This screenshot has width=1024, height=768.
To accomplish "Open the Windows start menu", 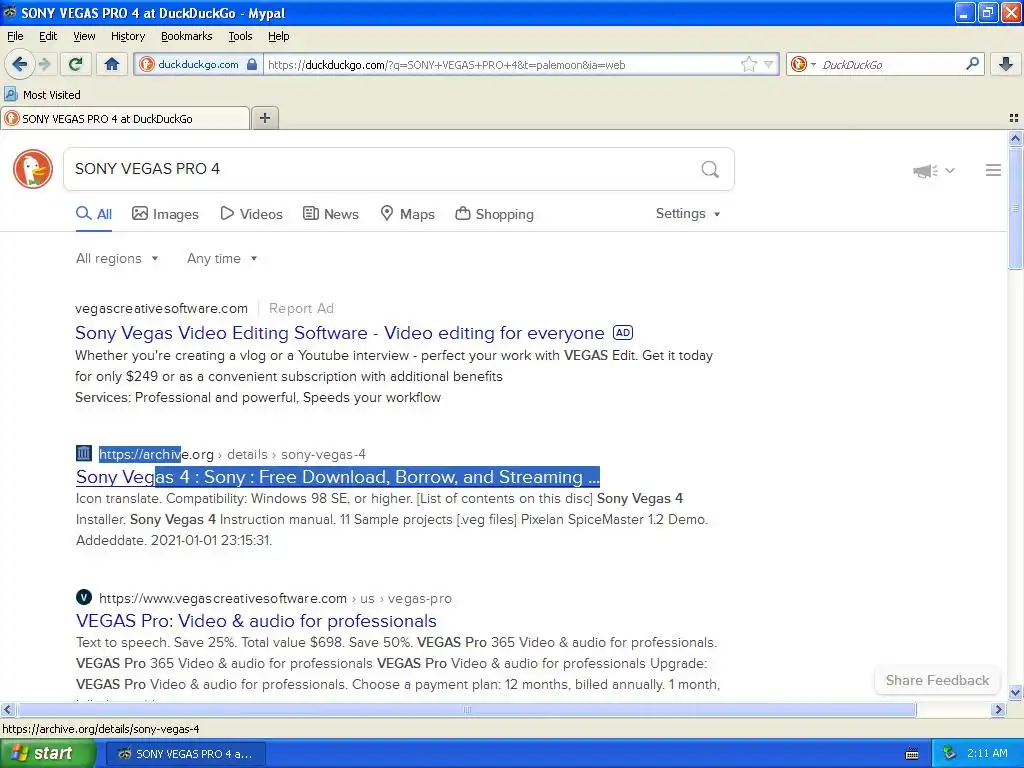I will tap(46, 754).
